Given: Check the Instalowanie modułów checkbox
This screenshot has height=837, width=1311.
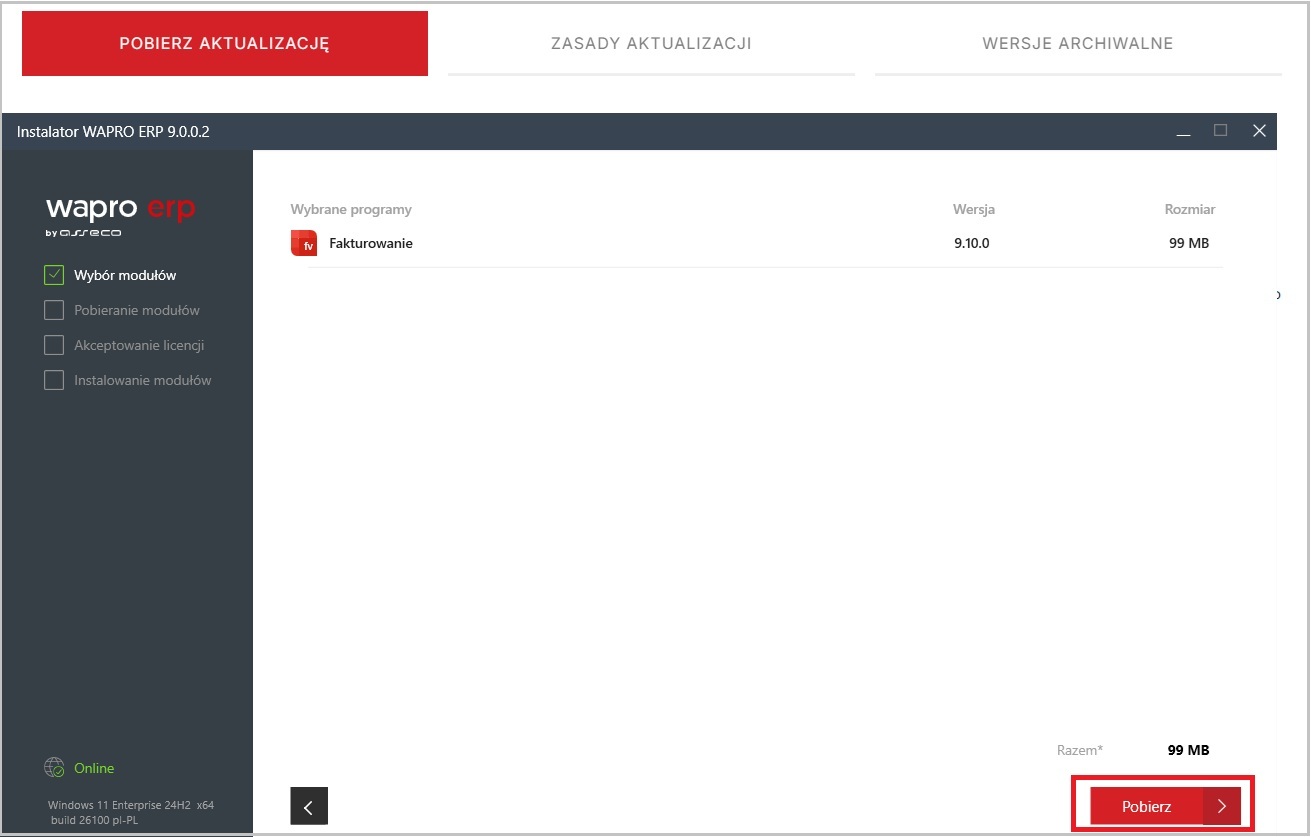Looking at the screenshot, I should 54,379.
